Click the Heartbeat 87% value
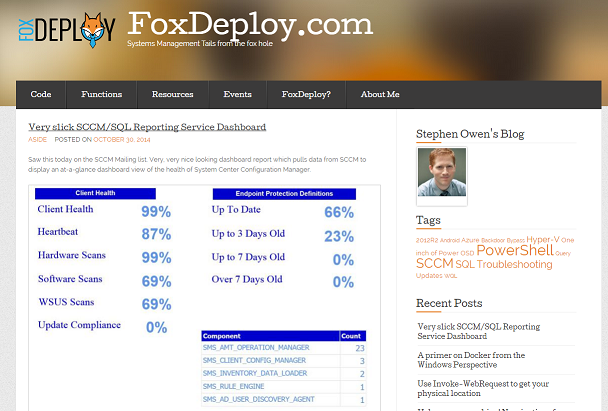 [156, 234]
